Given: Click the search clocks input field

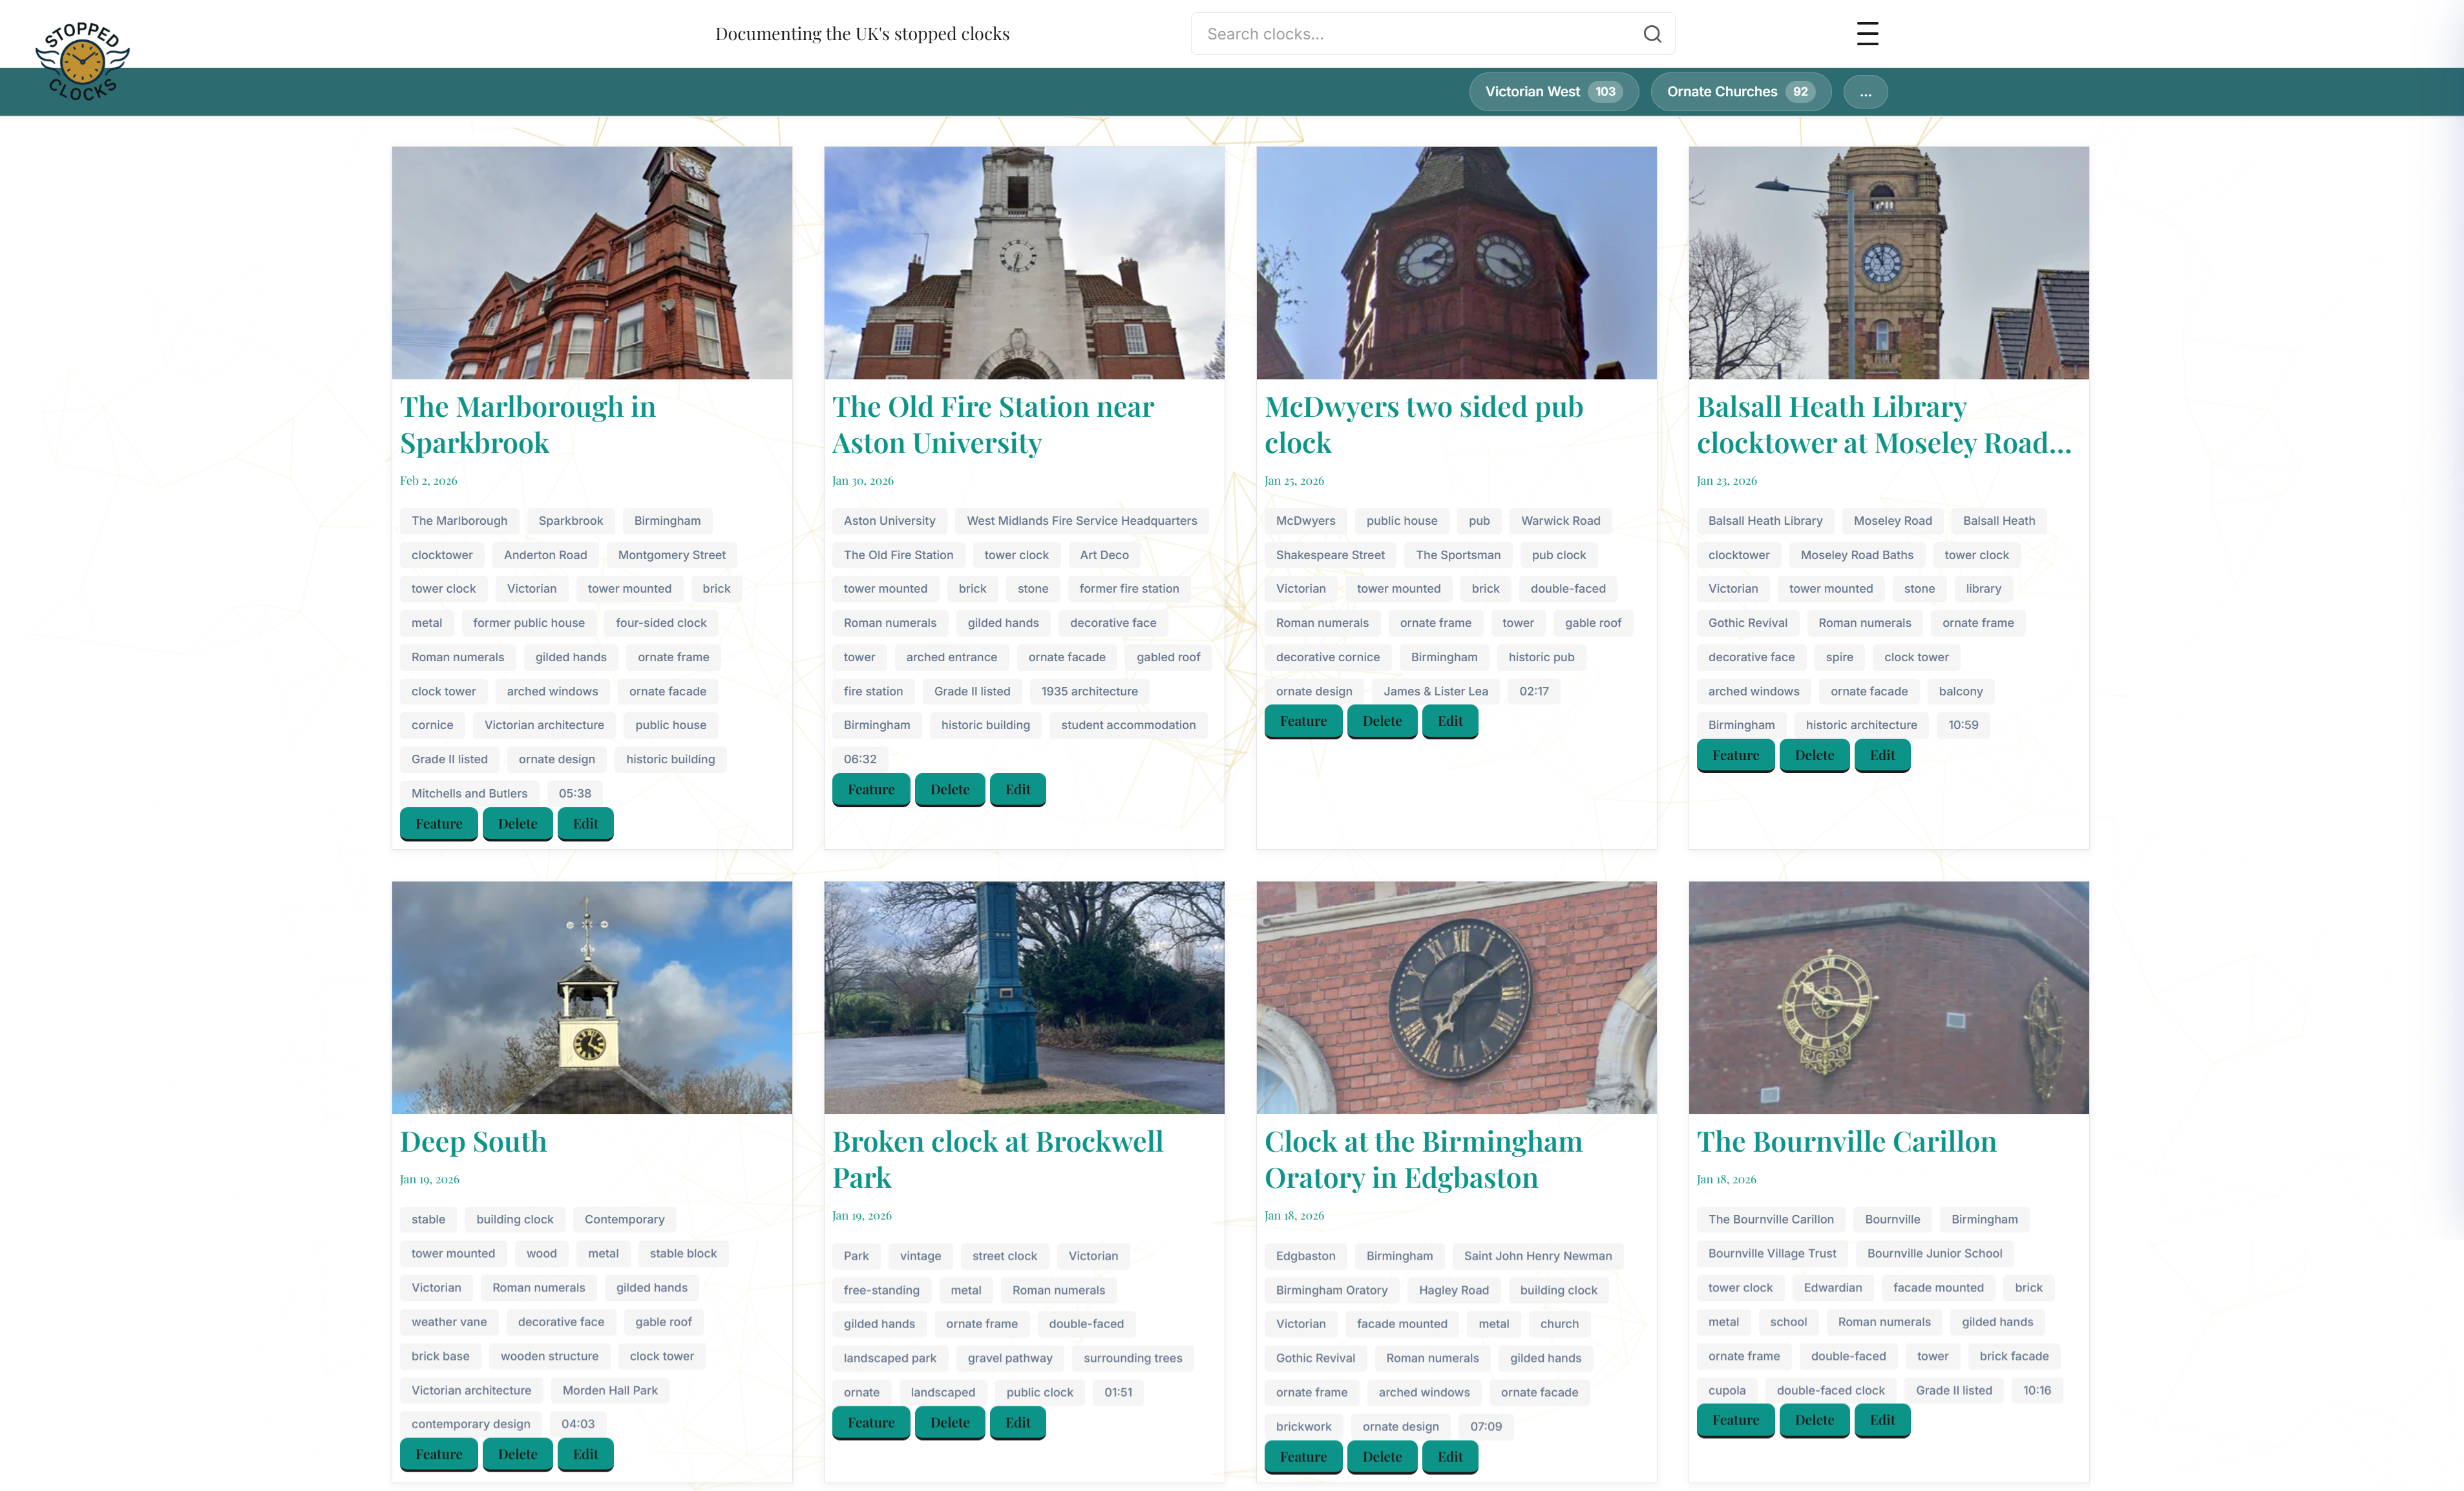Looking at the screenshot, I should point(1400,33).
